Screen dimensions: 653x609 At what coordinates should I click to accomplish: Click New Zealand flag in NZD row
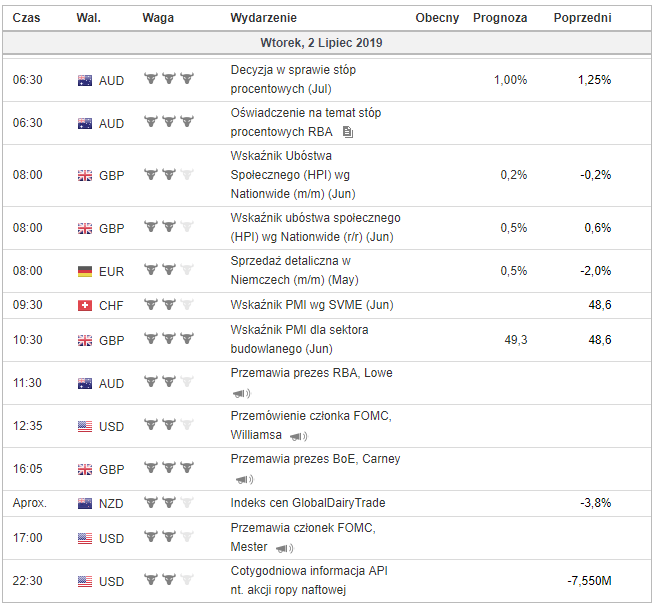[x=85, y=504]
